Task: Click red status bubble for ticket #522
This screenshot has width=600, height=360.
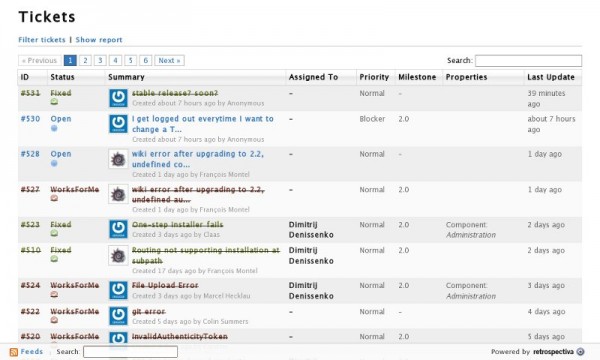Action: tap(54, 320)
